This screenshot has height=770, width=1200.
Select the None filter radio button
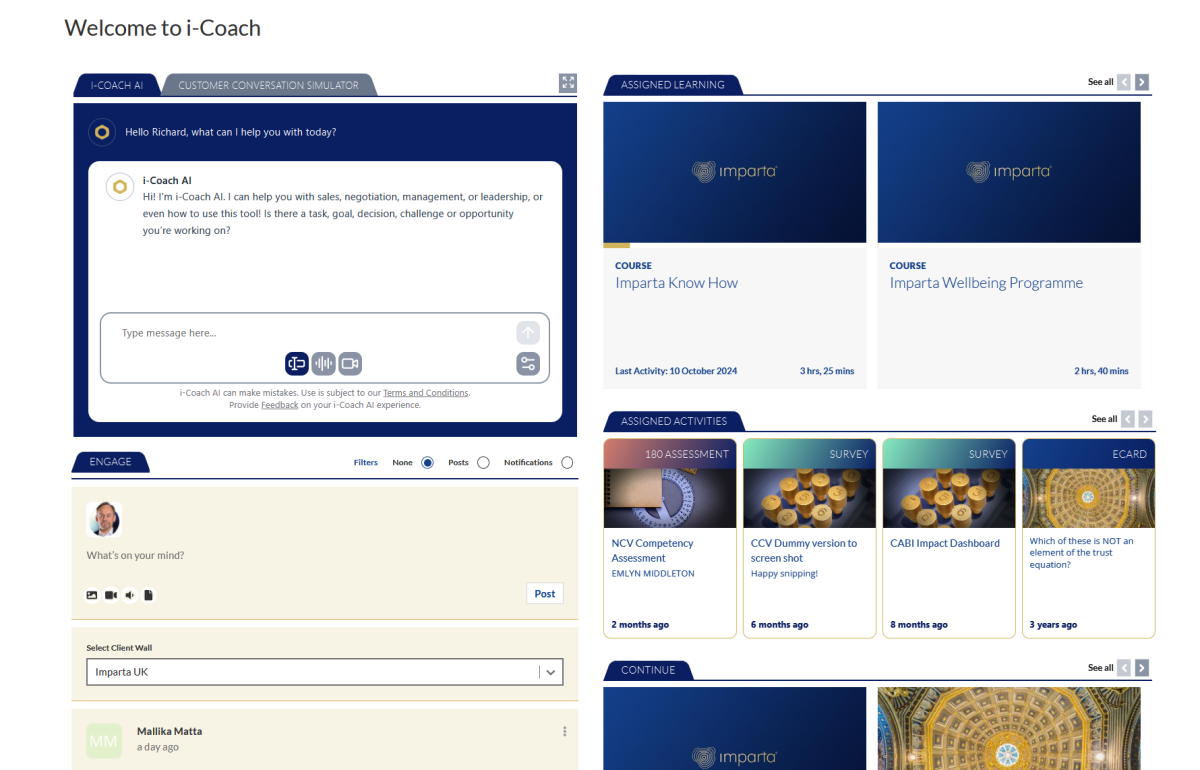click(x=427, y=463)
